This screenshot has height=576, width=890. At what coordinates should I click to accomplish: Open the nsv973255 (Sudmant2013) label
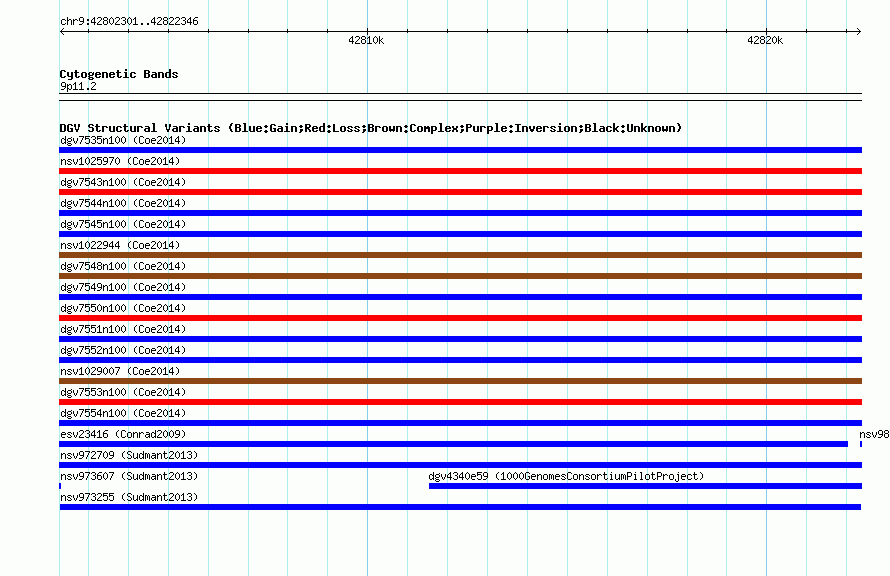pyautogui.click(x=129, y=497)
